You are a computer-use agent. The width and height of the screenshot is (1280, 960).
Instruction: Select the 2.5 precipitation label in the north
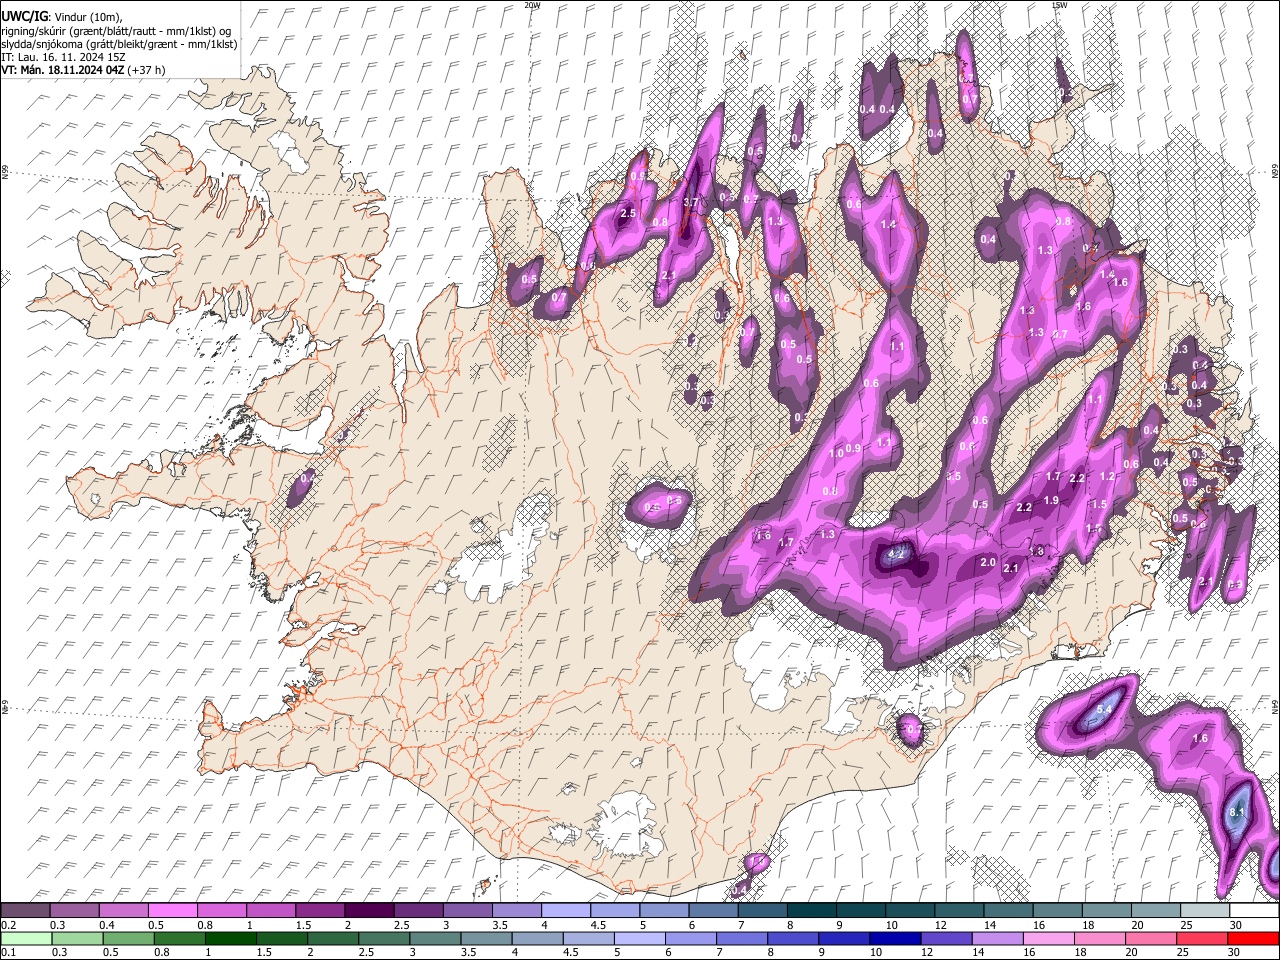point(628,213)
